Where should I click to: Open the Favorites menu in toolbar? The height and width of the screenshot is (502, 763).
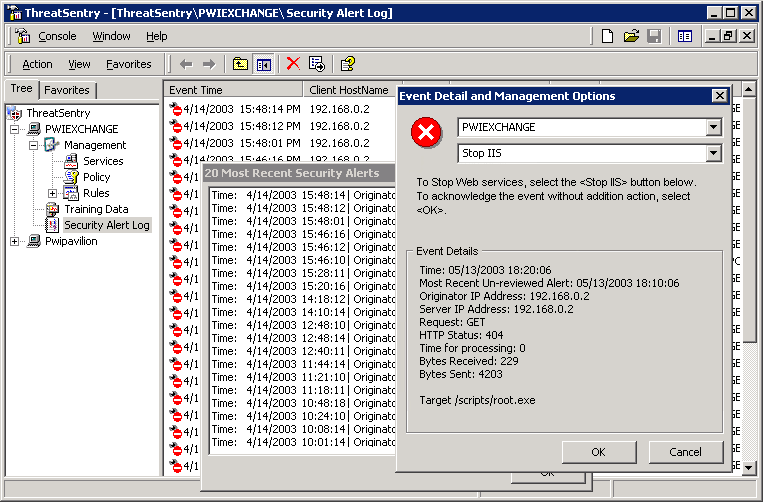coord(128,64)
